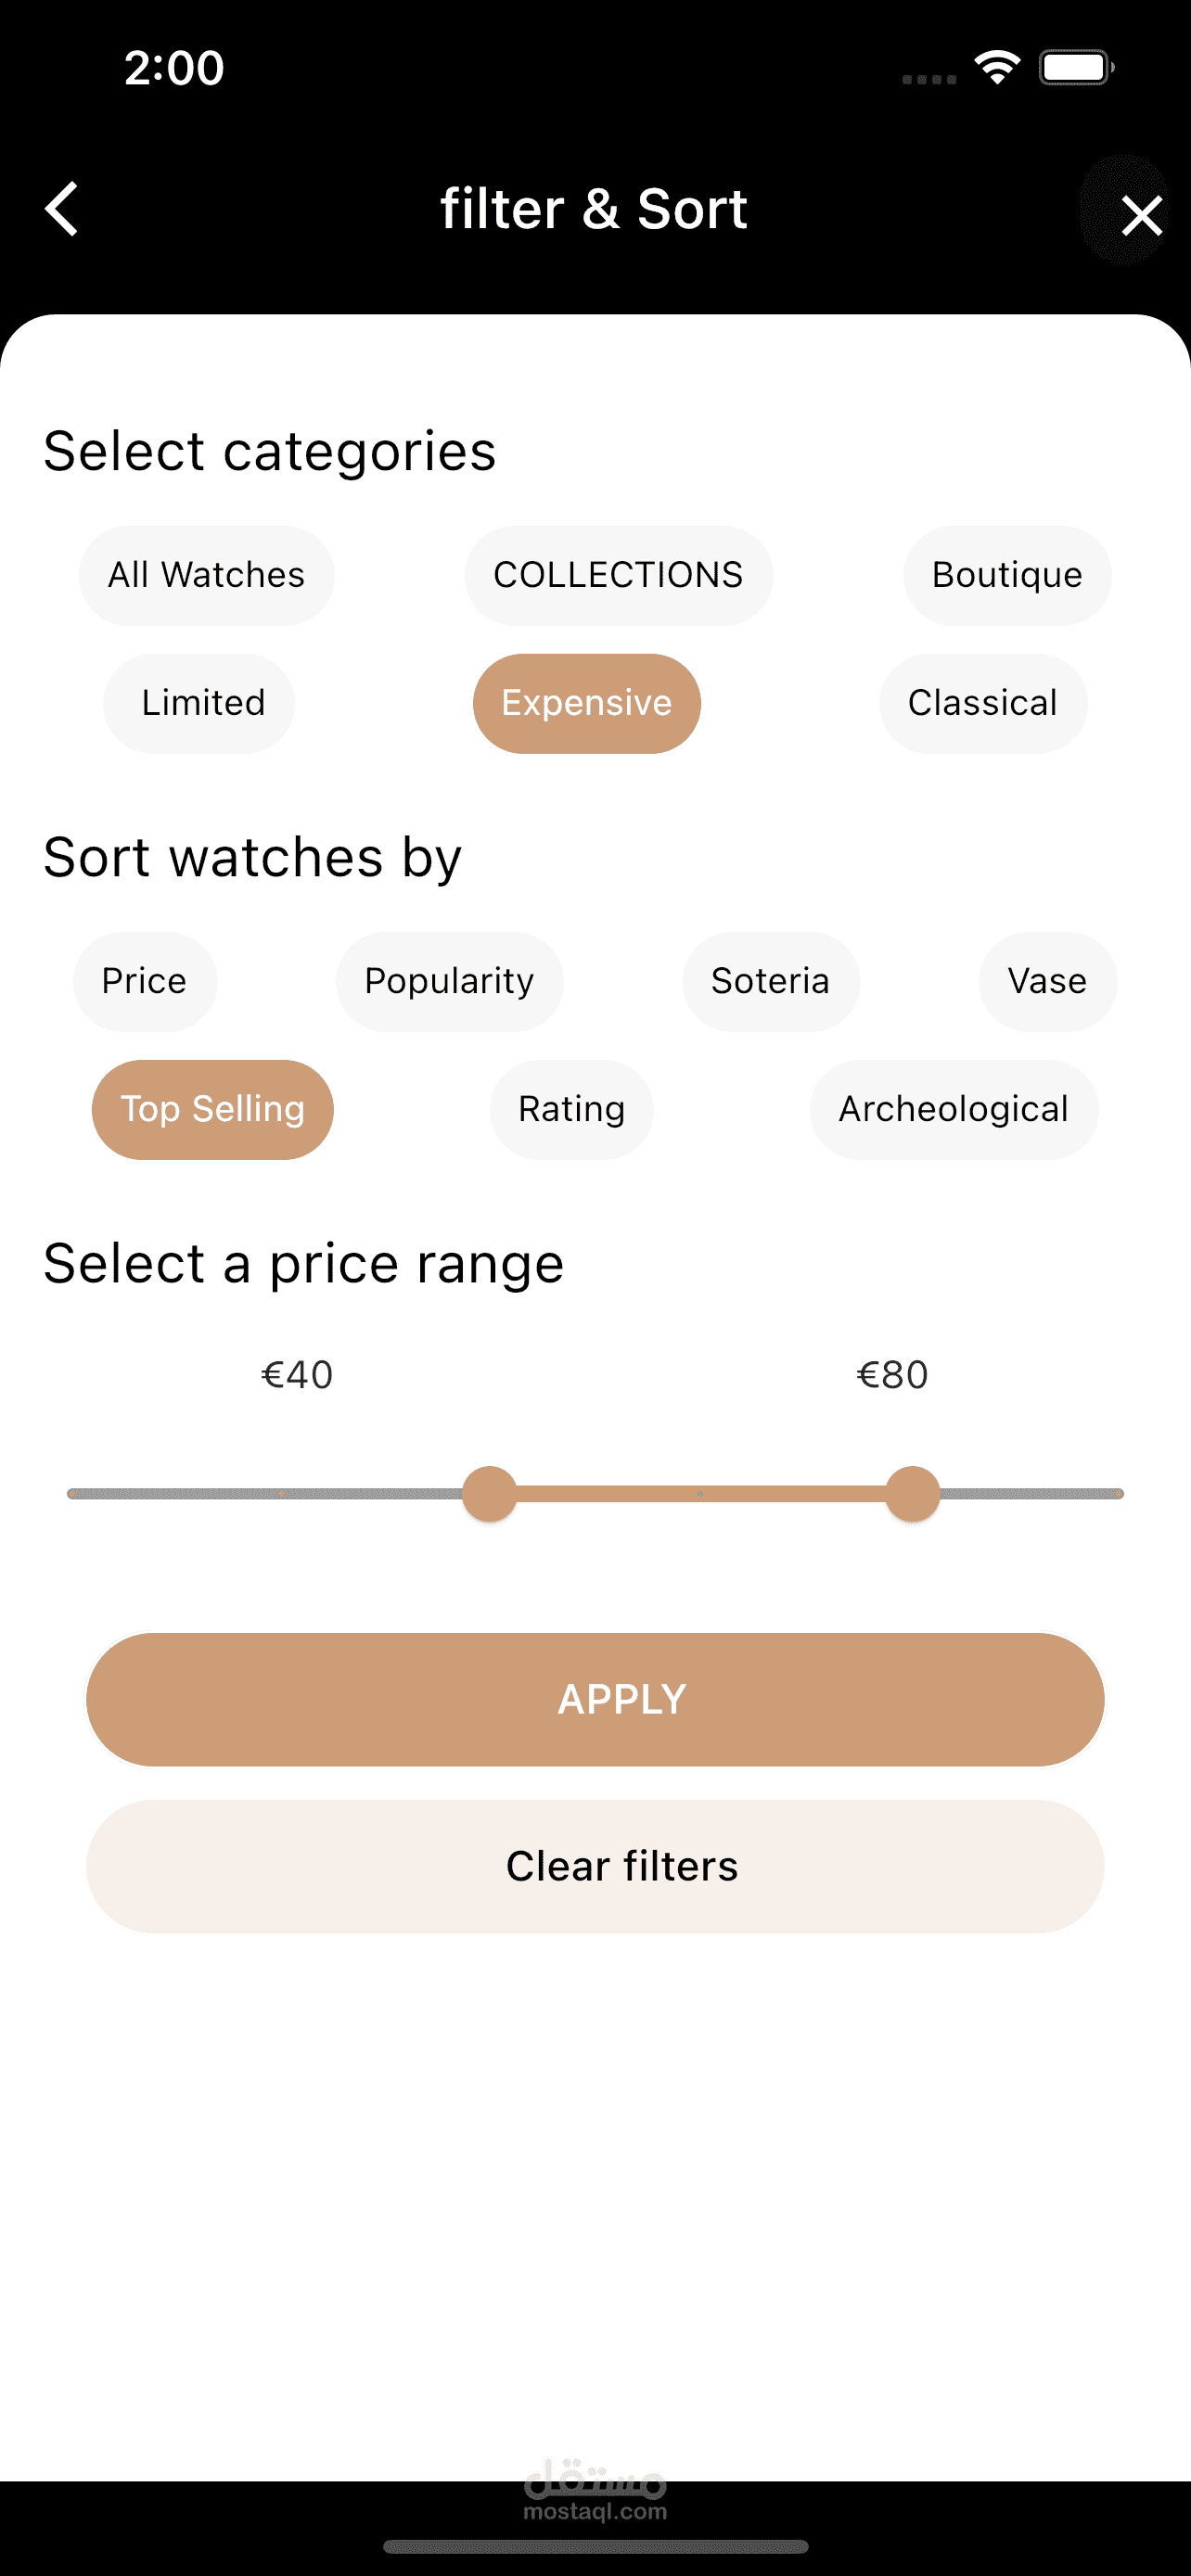Choose the Soteria sort option

click(770, 981)
